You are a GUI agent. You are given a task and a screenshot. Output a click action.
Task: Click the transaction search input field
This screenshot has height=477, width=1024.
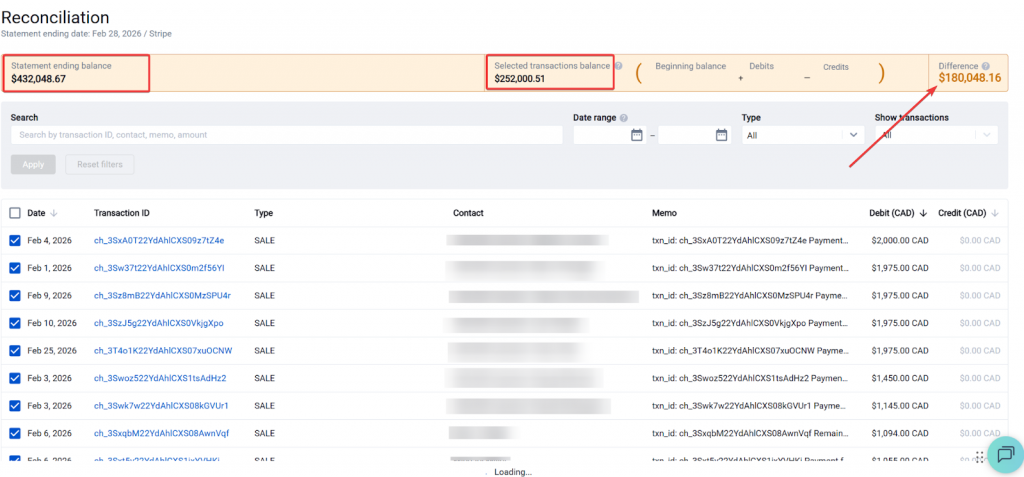(x=286, y=135)
